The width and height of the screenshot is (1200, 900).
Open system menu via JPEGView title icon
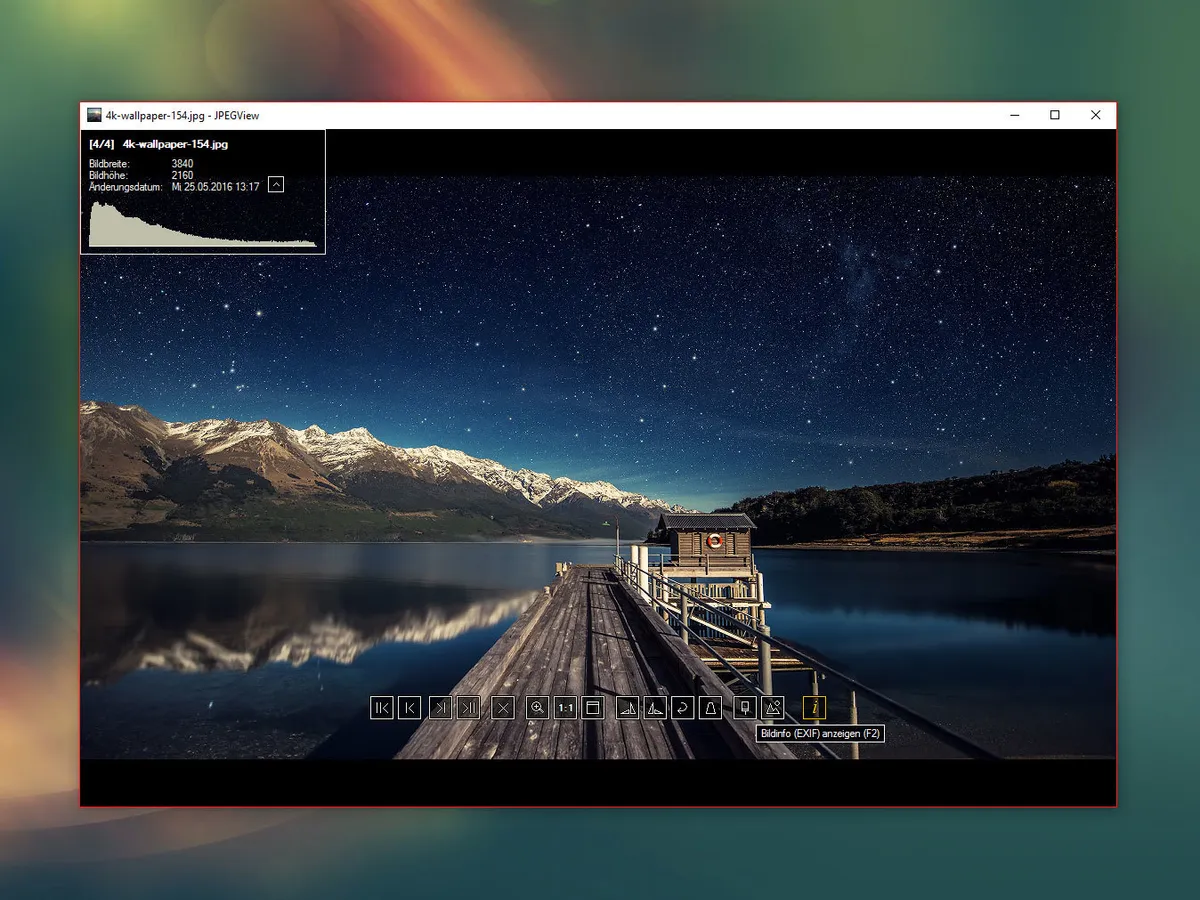coord(94,116)
